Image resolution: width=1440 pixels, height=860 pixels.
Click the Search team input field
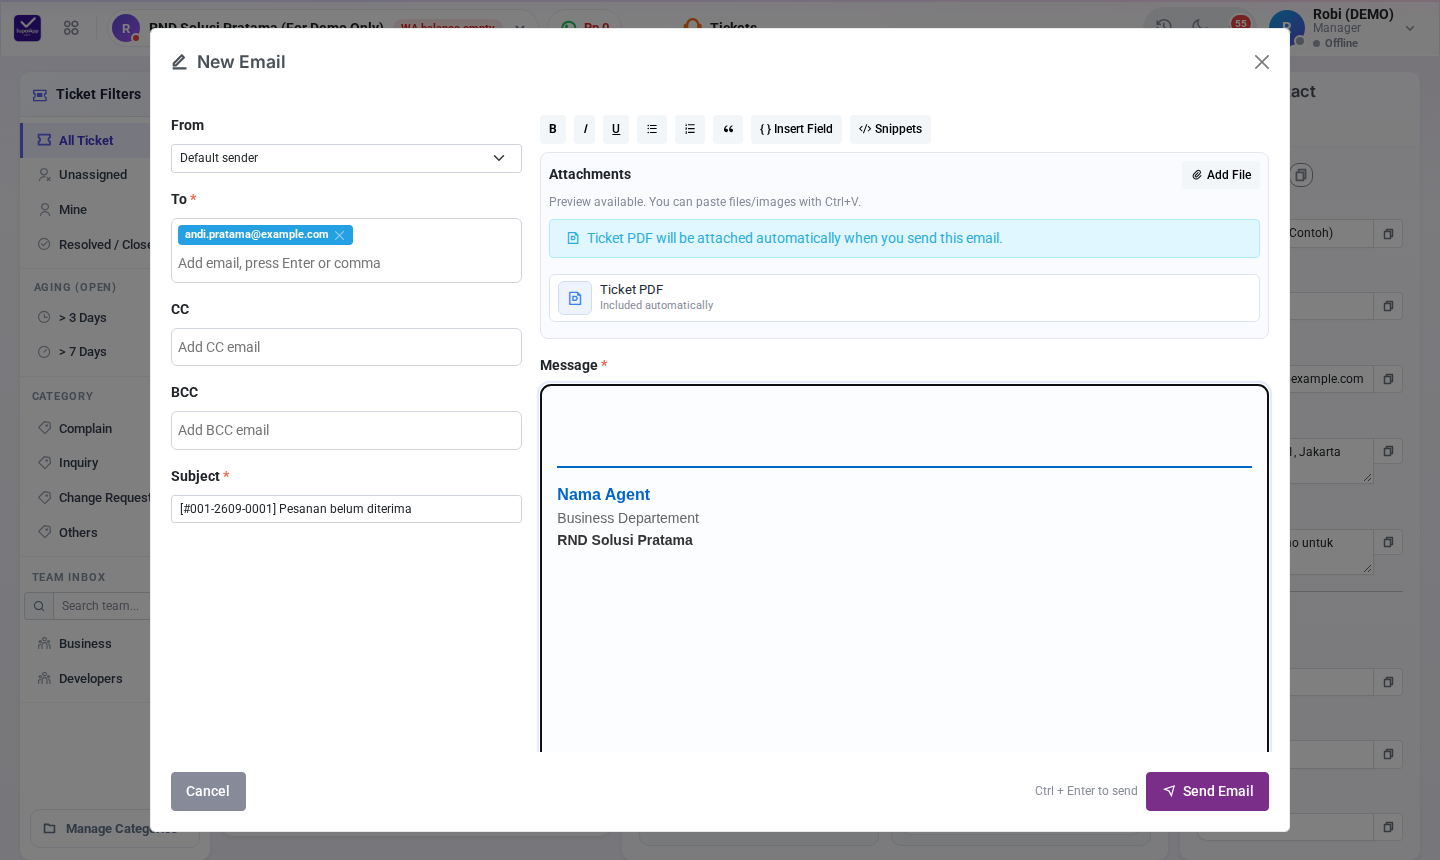104,606
